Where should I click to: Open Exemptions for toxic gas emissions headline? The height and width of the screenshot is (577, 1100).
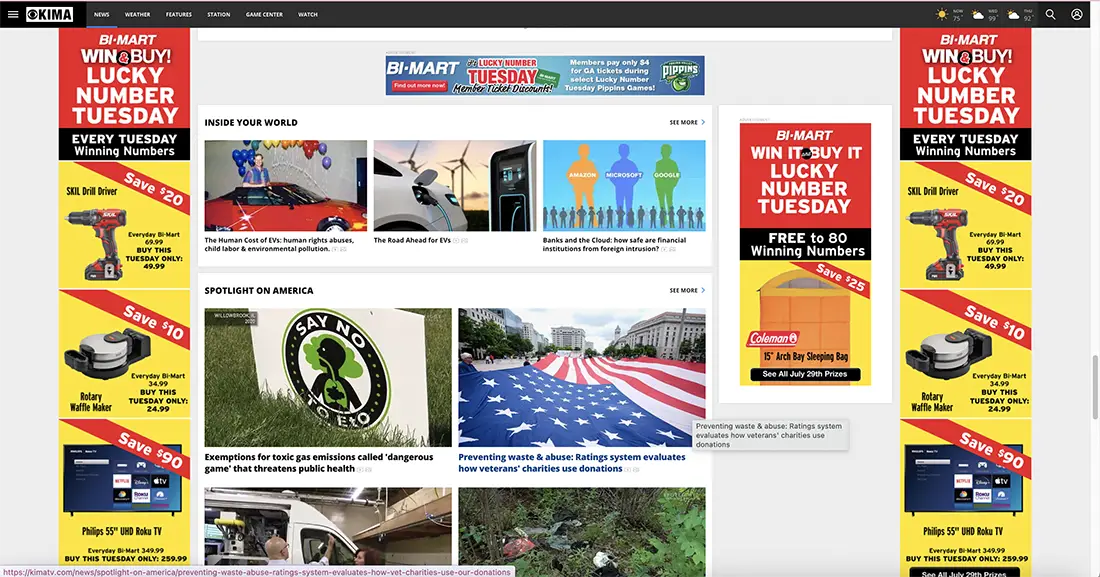click(319, 463)
